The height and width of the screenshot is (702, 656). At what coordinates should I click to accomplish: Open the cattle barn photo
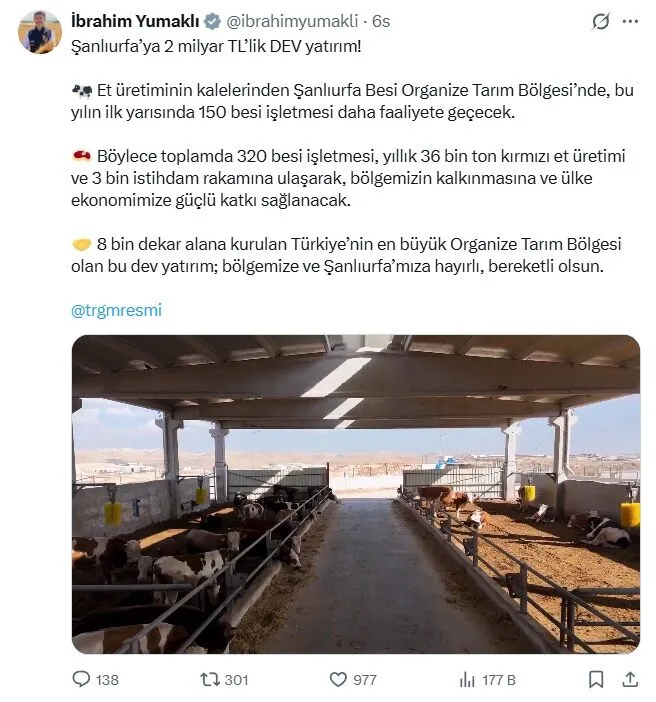point(355,494)
